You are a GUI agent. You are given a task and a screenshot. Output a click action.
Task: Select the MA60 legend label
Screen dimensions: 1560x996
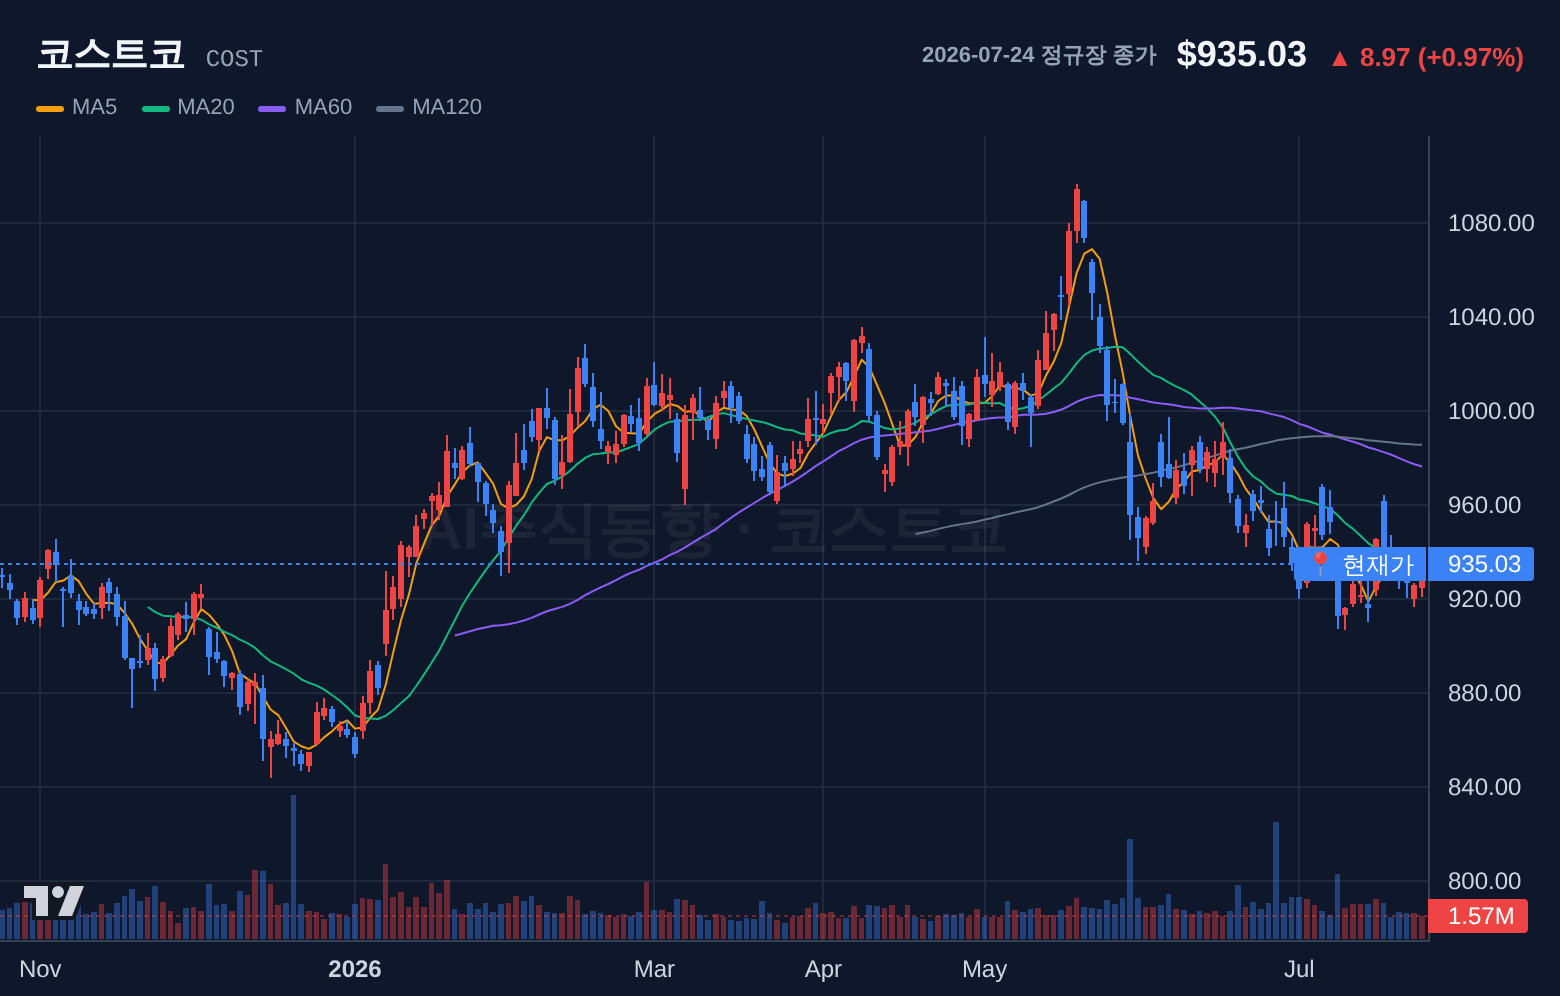point(323,107)
